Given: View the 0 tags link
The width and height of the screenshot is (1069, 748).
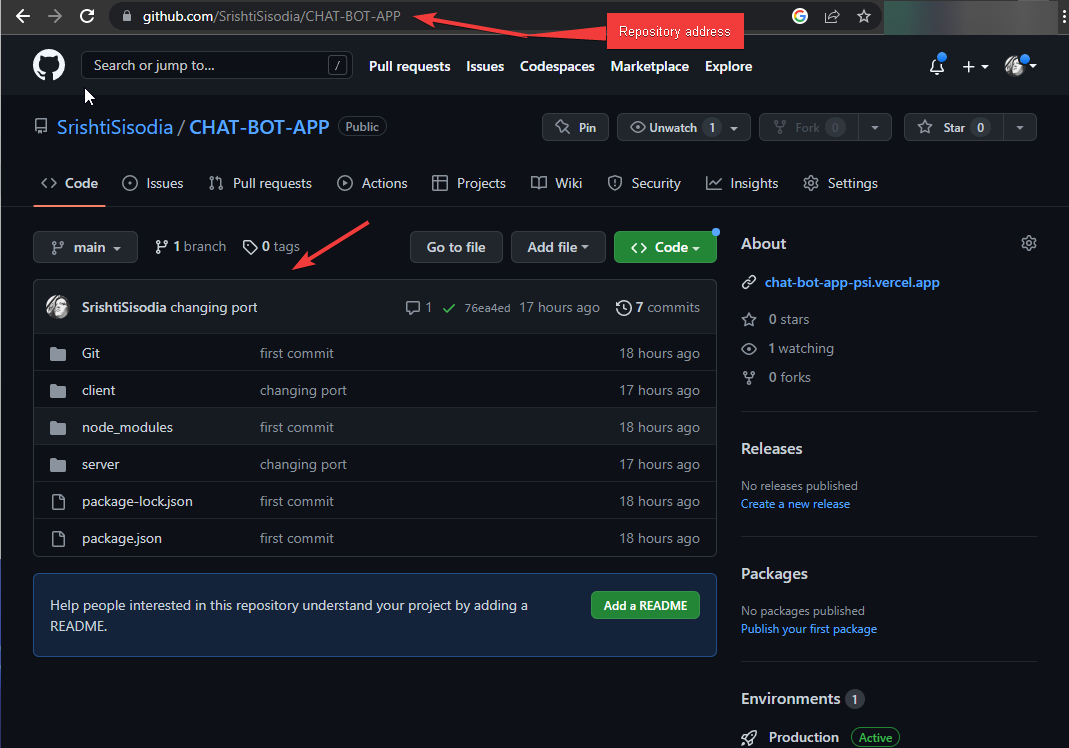Looking at the screenshot, I should click(271, 247).
